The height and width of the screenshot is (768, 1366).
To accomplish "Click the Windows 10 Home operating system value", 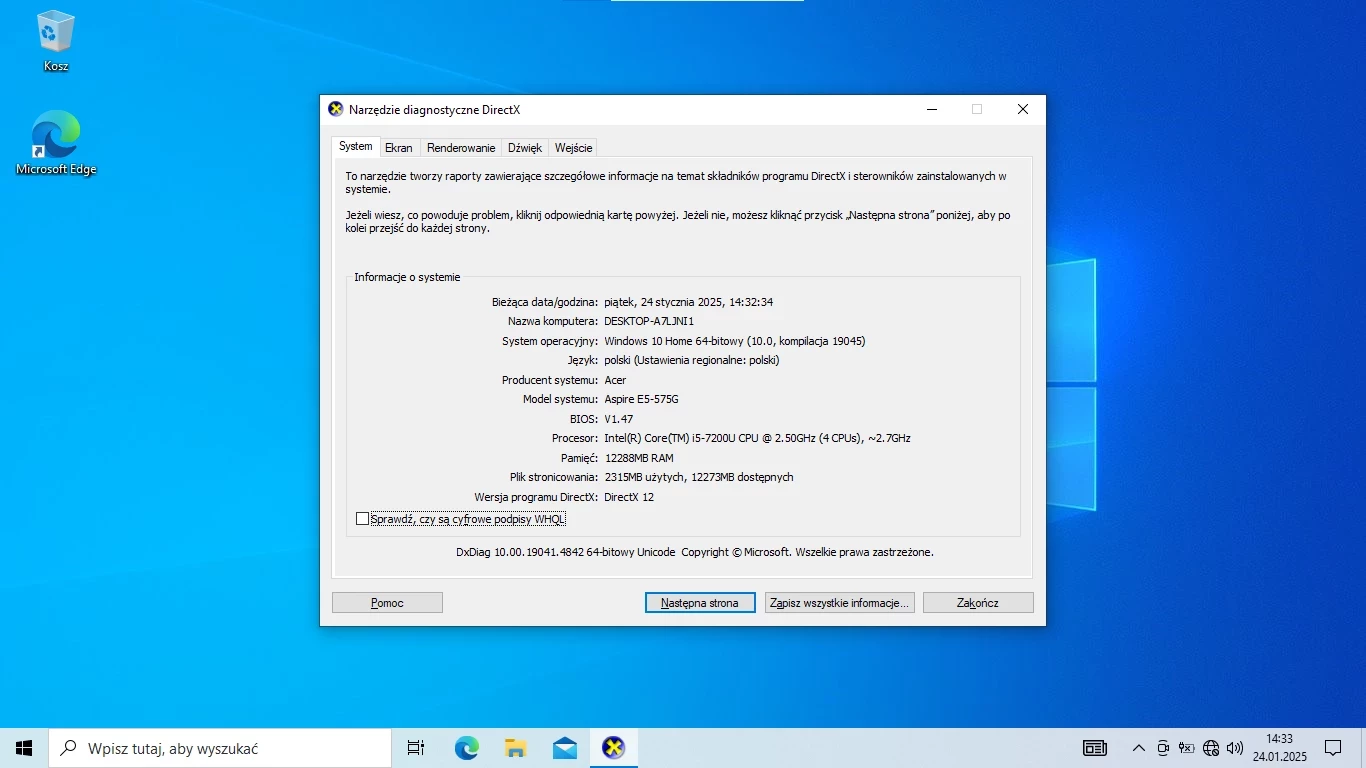I will click(735, 341).
